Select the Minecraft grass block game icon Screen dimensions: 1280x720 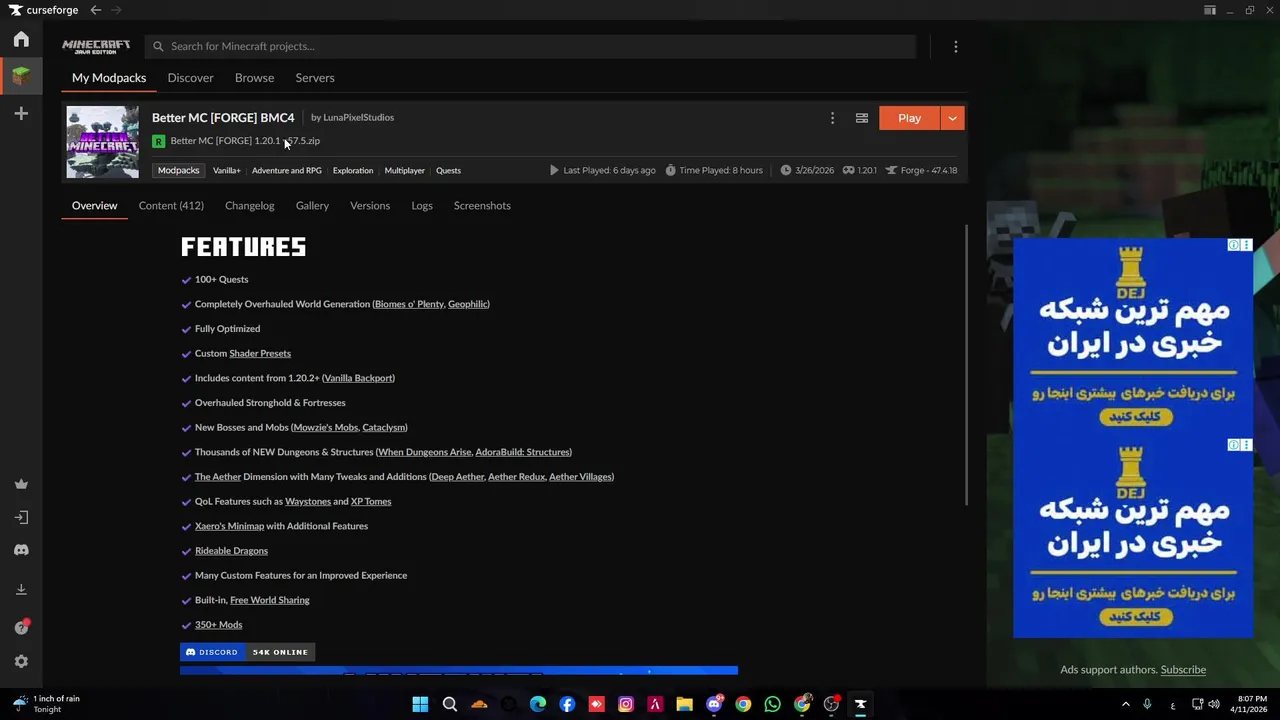pos(21,75)
